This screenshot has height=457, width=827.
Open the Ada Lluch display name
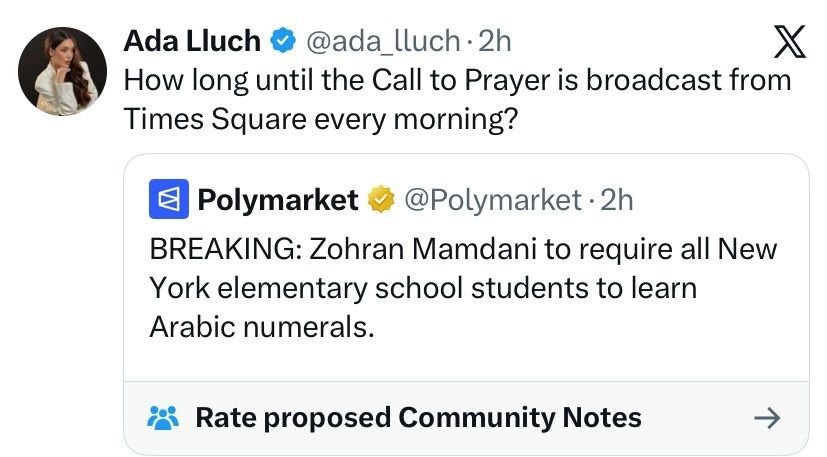(x=192, y=41)
